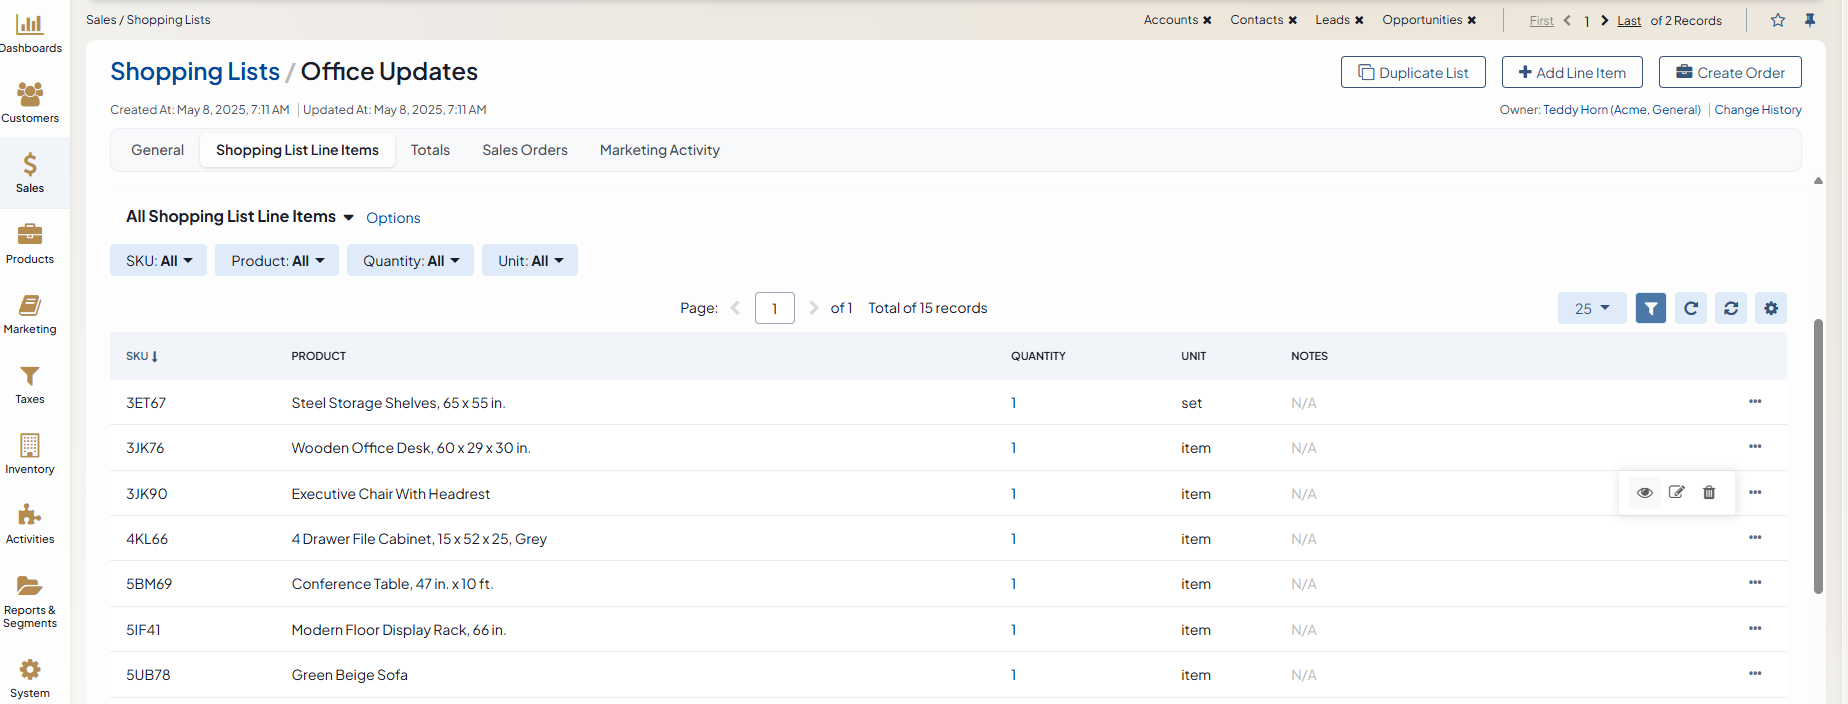This screenshot has width=1848, height=704.
Task: Switch to the Totals tab
Action: pyautogui.click(x=430, y=150)
